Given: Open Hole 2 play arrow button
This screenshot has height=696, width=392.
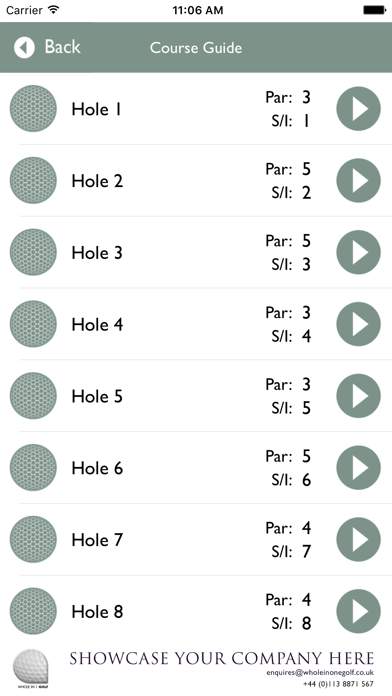Looking at the screenshot, I should tap(358, 181).
